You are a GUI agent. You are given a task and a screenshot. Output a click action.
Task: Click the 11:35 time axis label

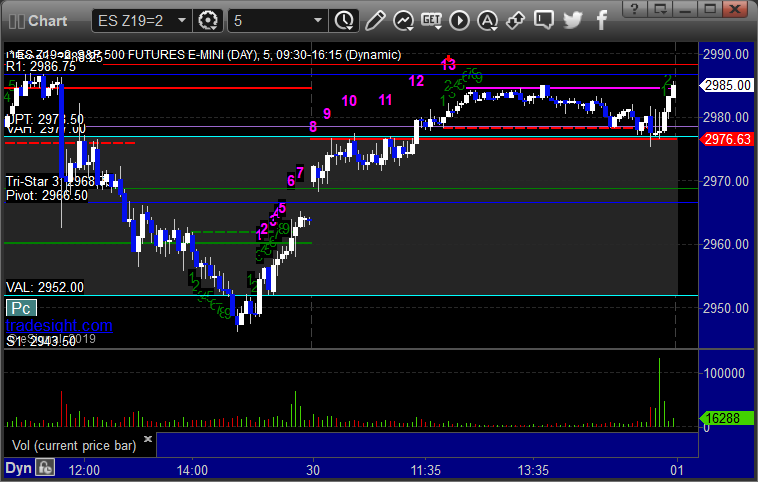tap(425, 470)
